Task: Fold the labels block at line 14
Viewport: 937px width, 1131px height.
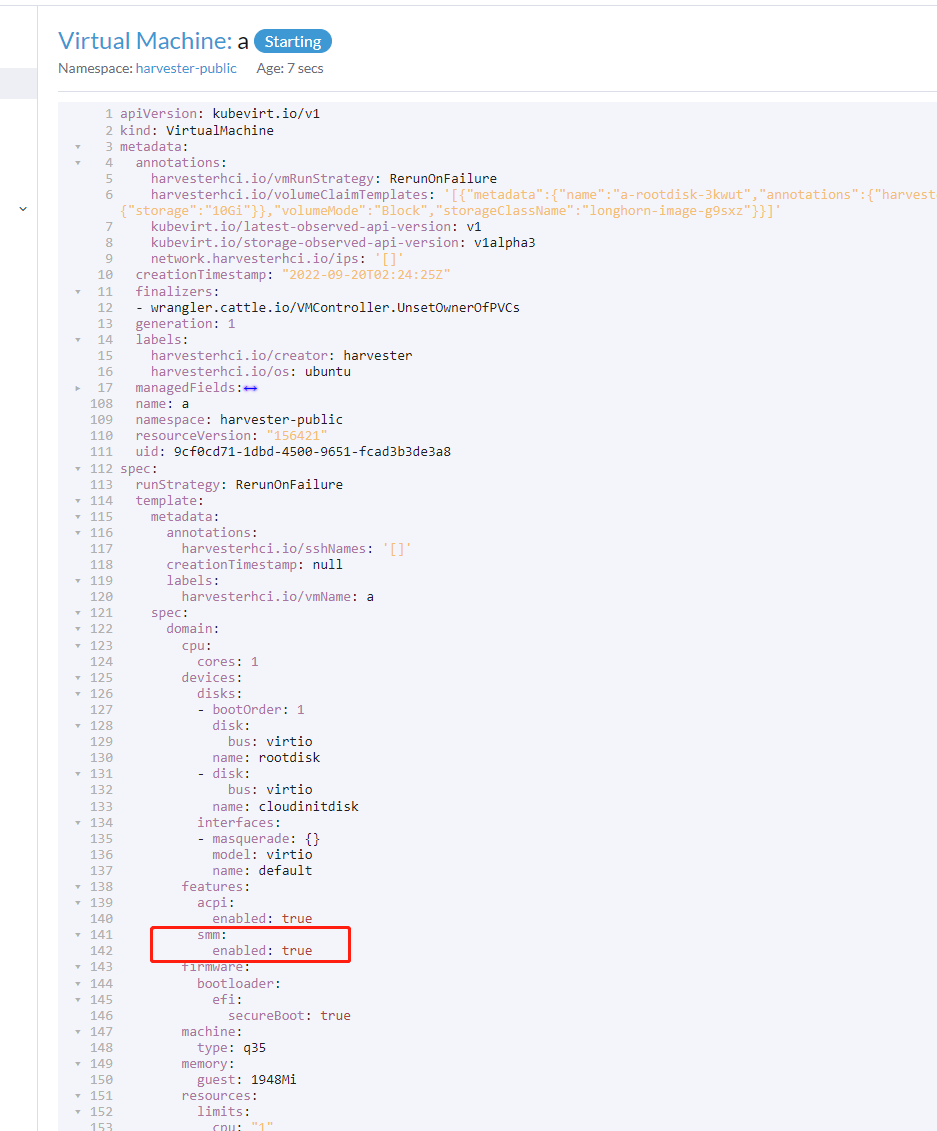Action: point(78,339)
